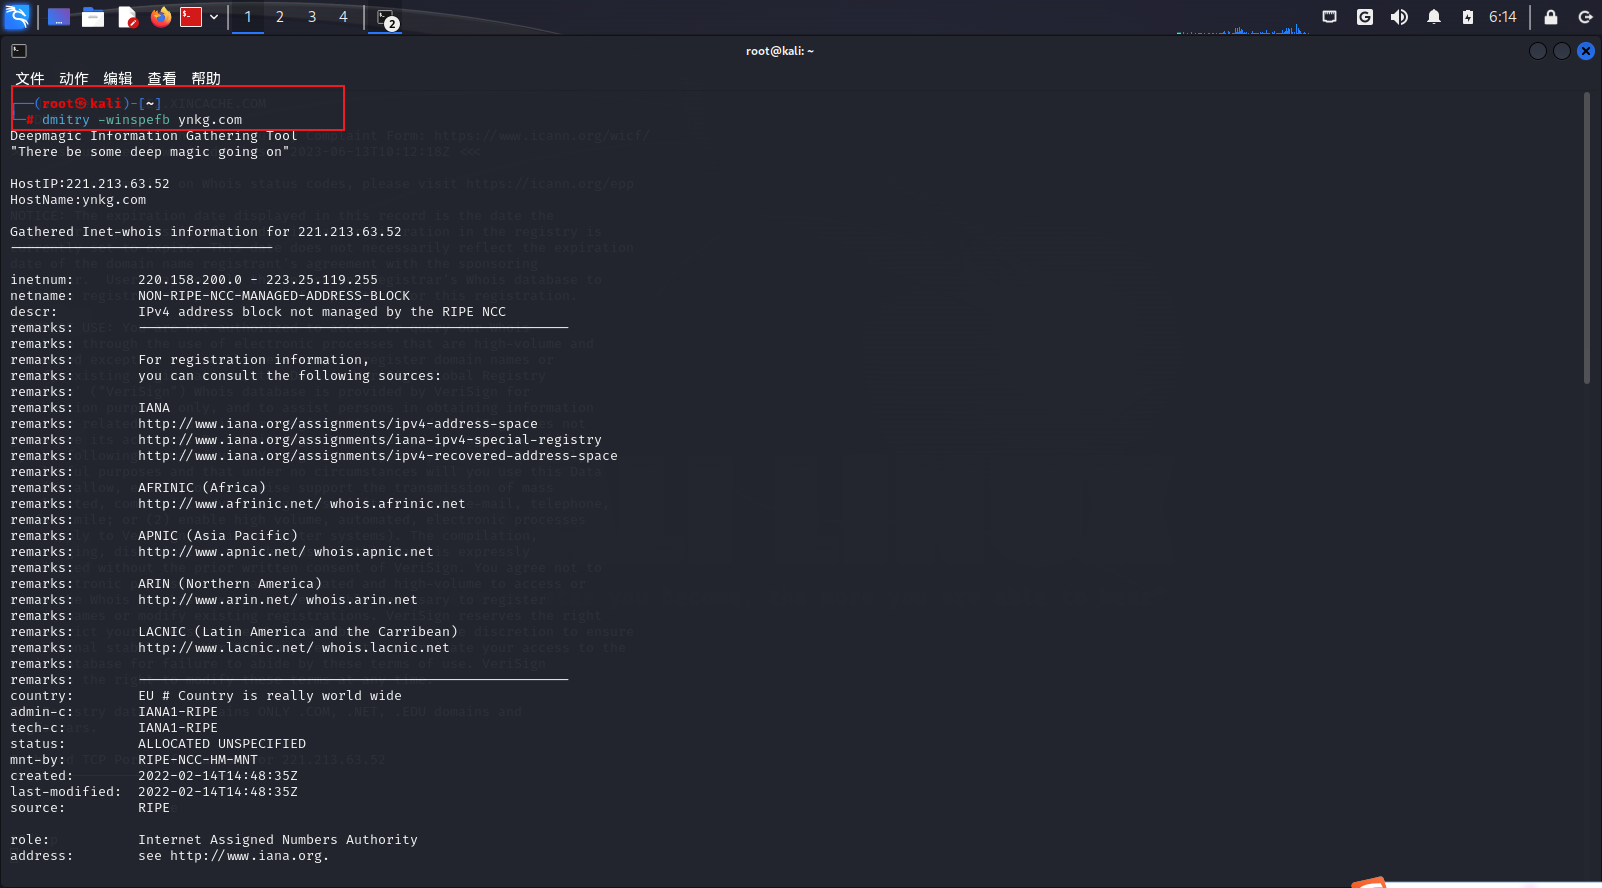Click the source: RIPE value
This screenshot has width=1602, height=888.
154,808
